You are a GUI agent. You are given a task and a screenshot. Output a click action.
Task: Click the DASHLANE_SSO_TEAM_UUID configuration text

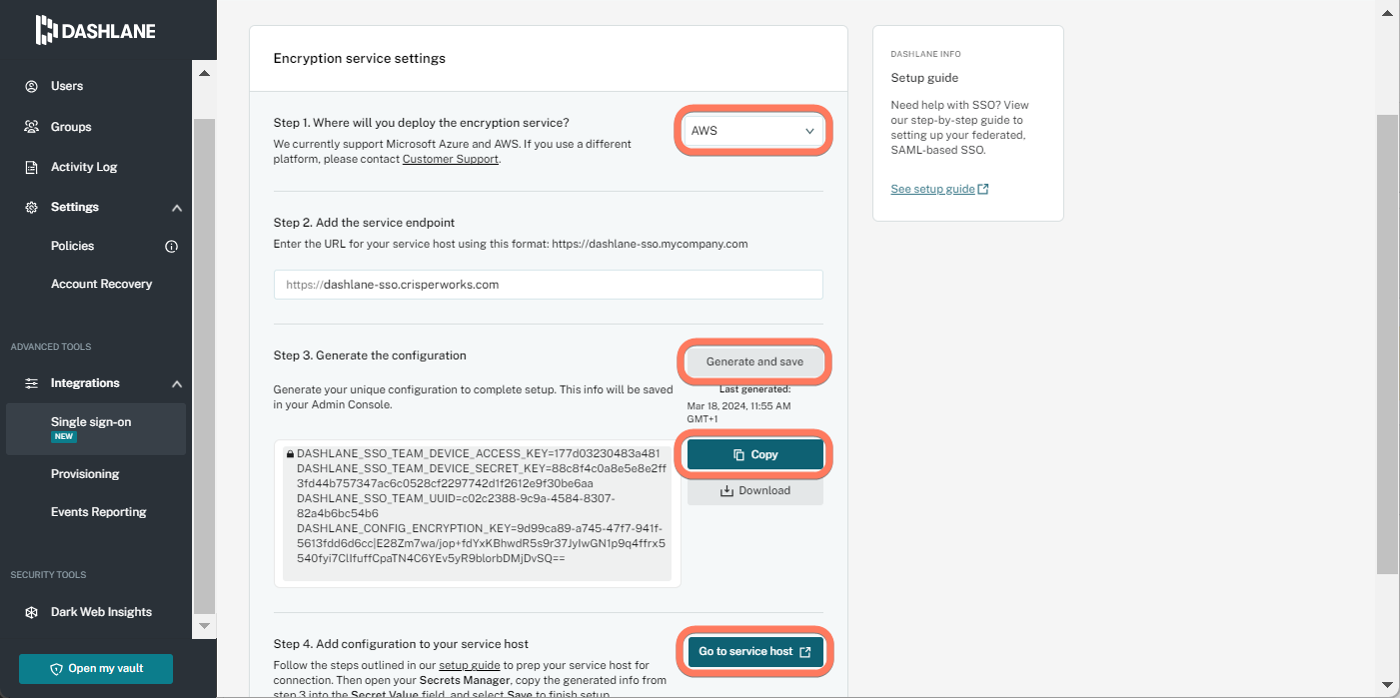[x=455, y=505]
